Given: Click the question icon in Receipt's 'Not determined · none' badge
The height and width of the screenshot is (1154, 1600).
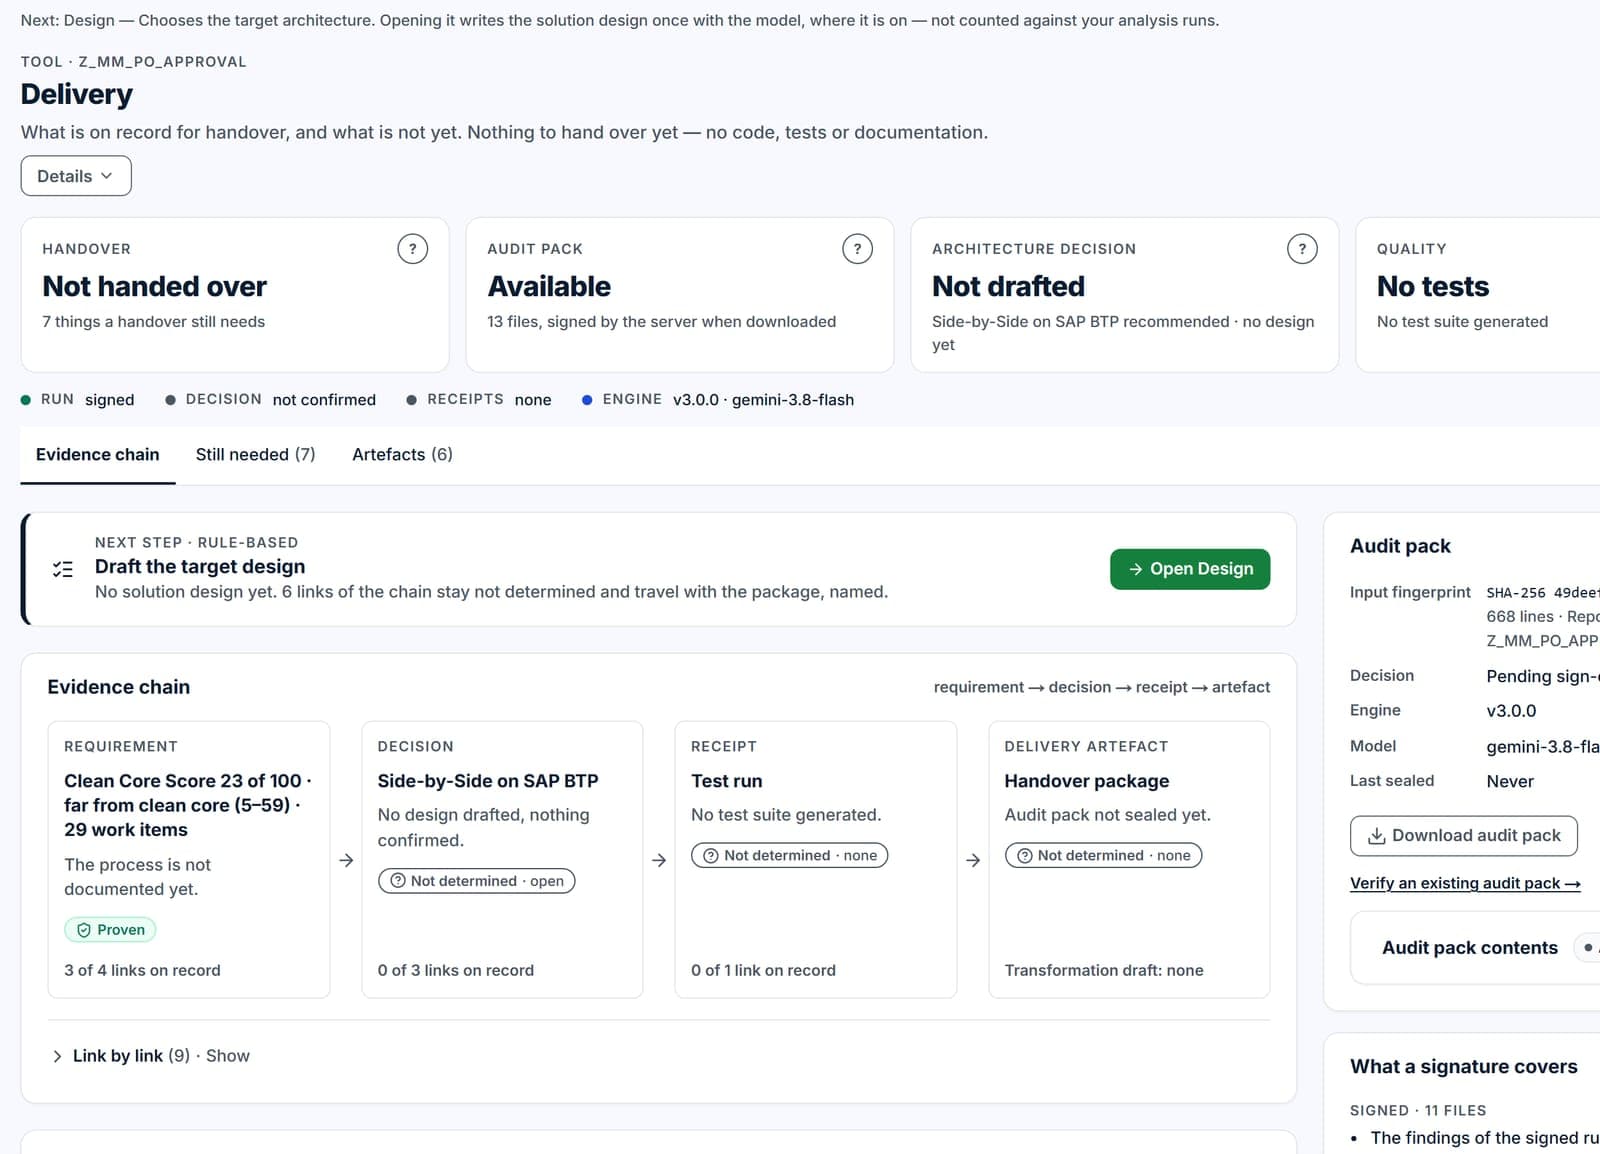Looking at the screenshot, I should [x=711, y=856].
